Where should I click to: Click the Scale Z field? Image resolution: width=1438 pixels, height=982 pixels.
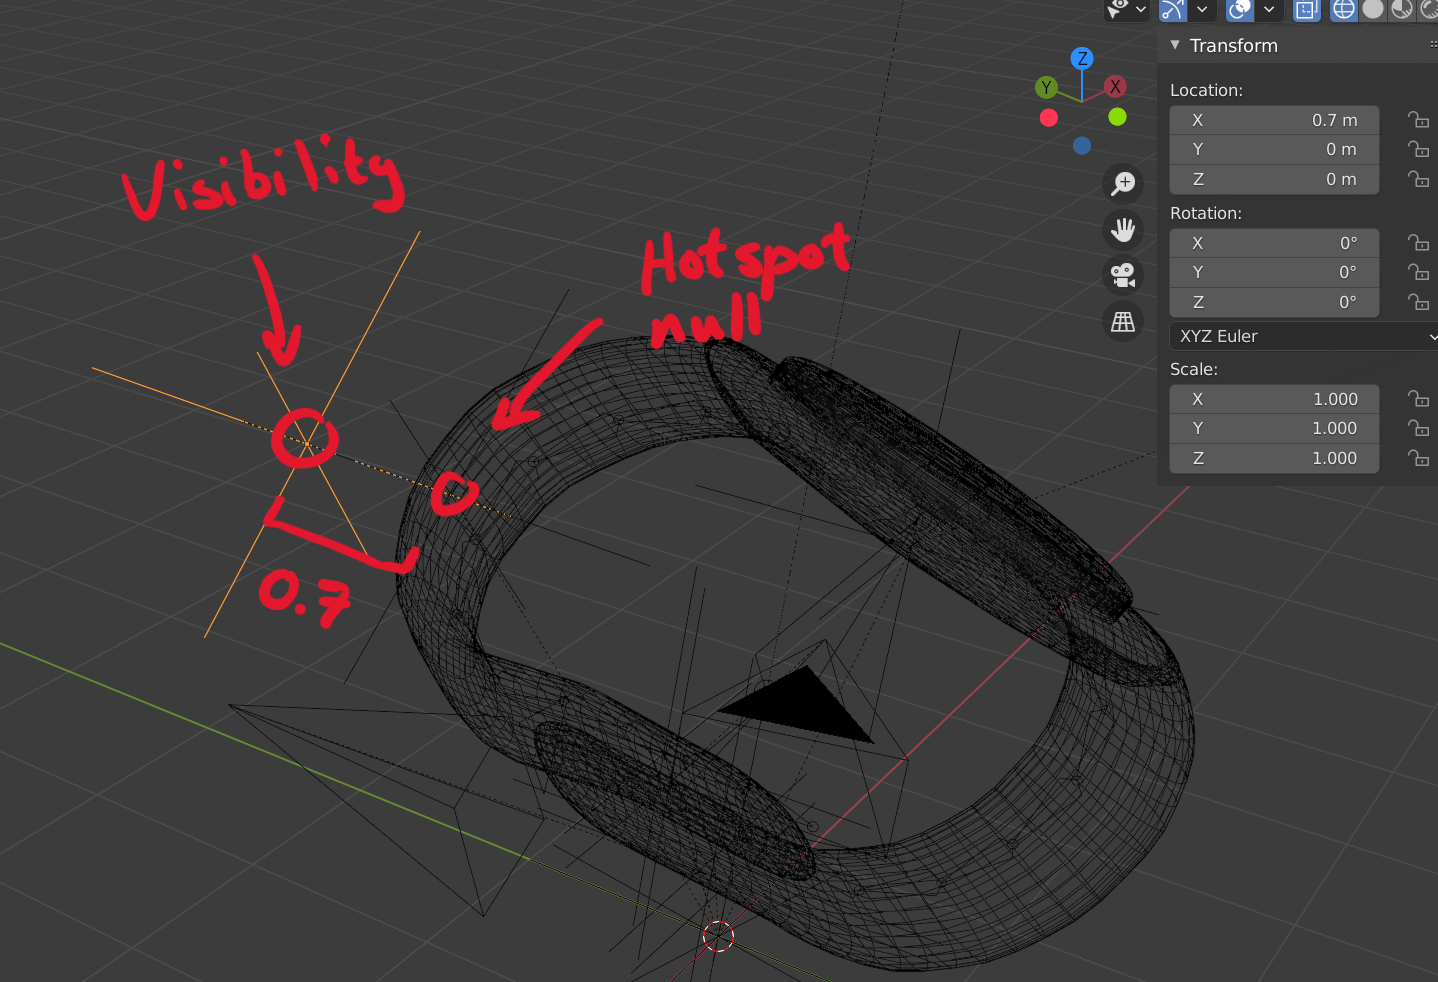1274,458
